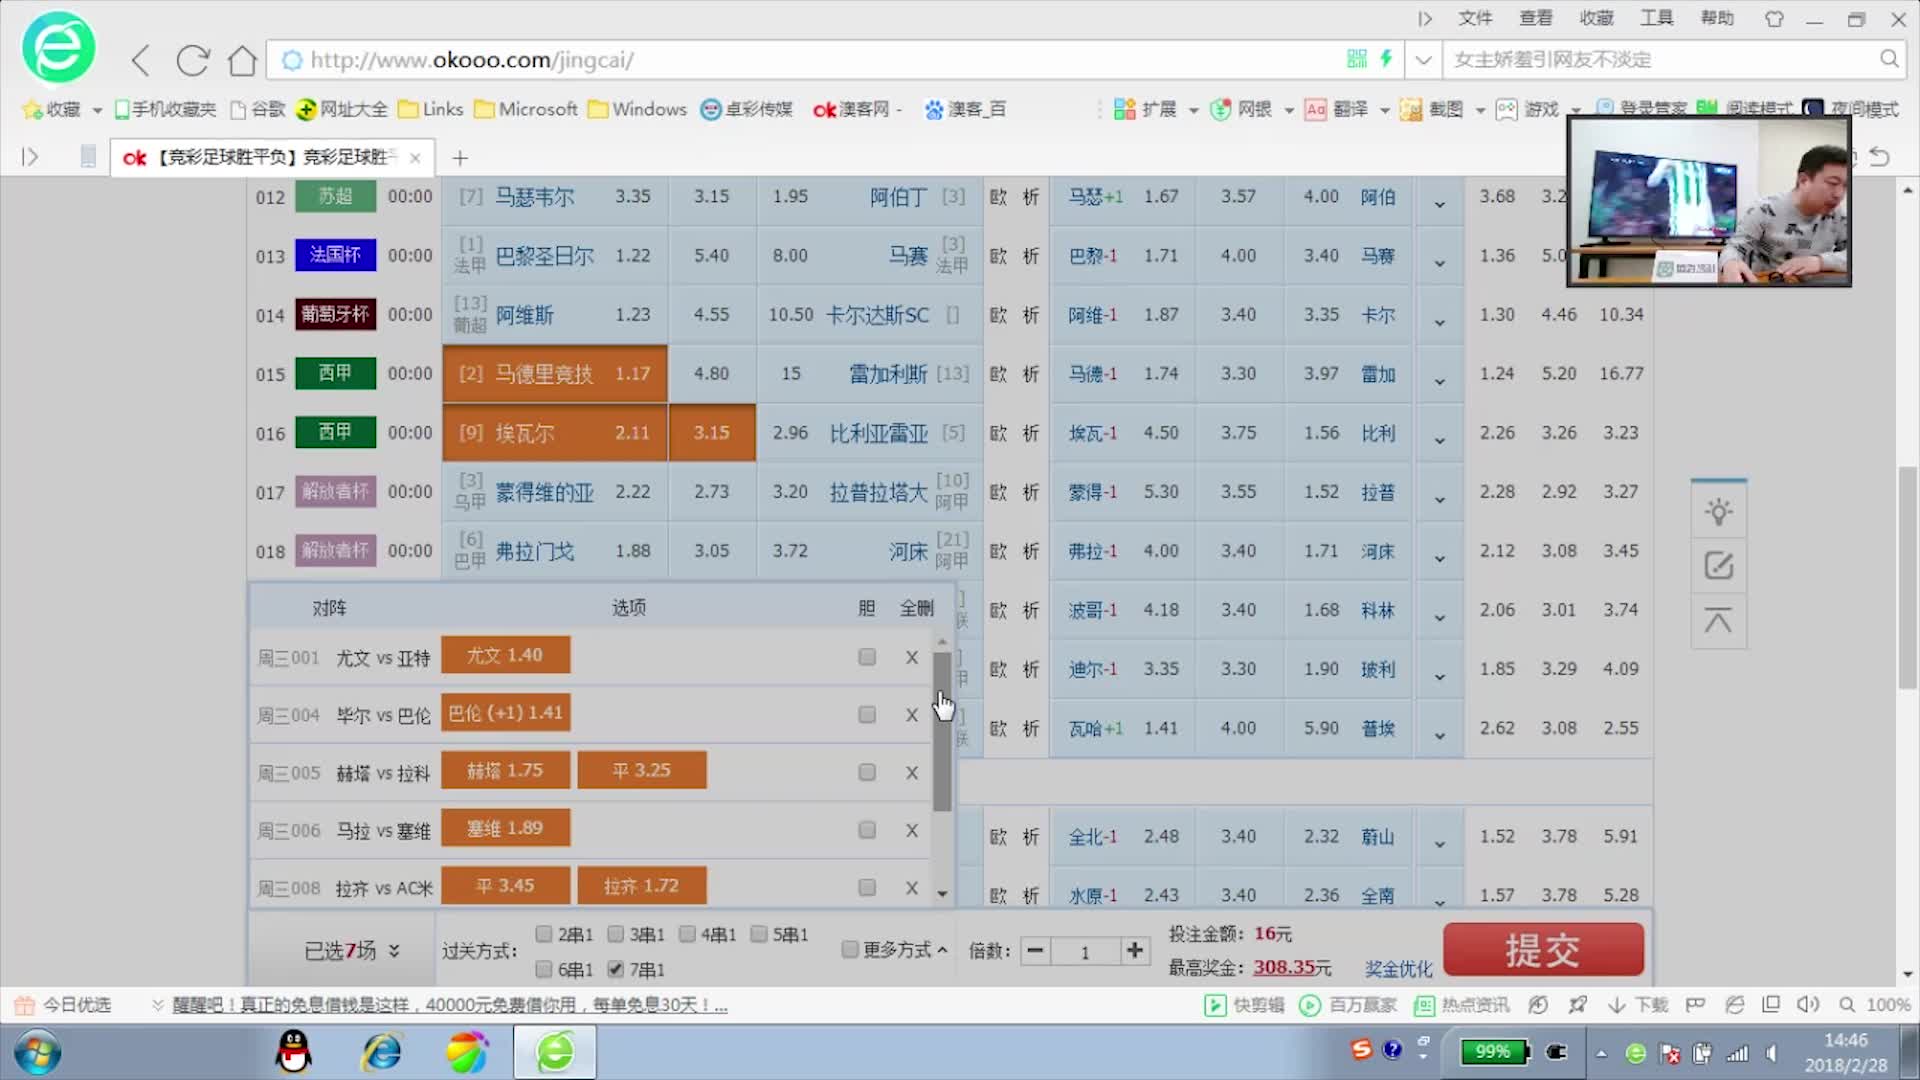
Task: Click the undo arrow icon near the tab bar
Action: click(x=1879, y=157)
